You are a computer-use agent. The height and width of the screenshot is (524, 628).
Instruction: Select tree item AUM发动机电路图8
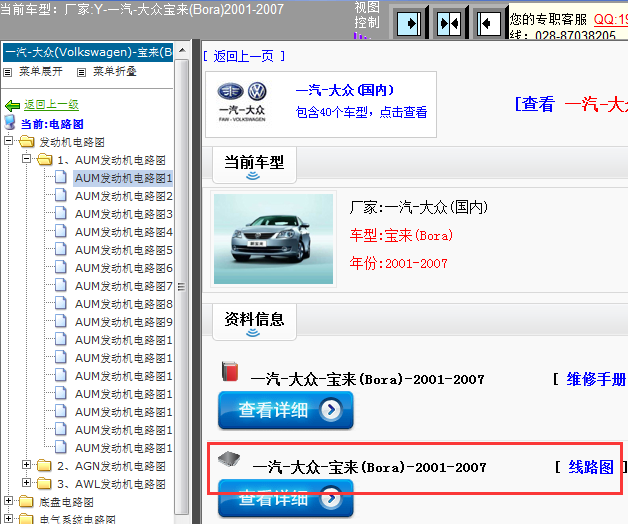(x=124, y=304)
